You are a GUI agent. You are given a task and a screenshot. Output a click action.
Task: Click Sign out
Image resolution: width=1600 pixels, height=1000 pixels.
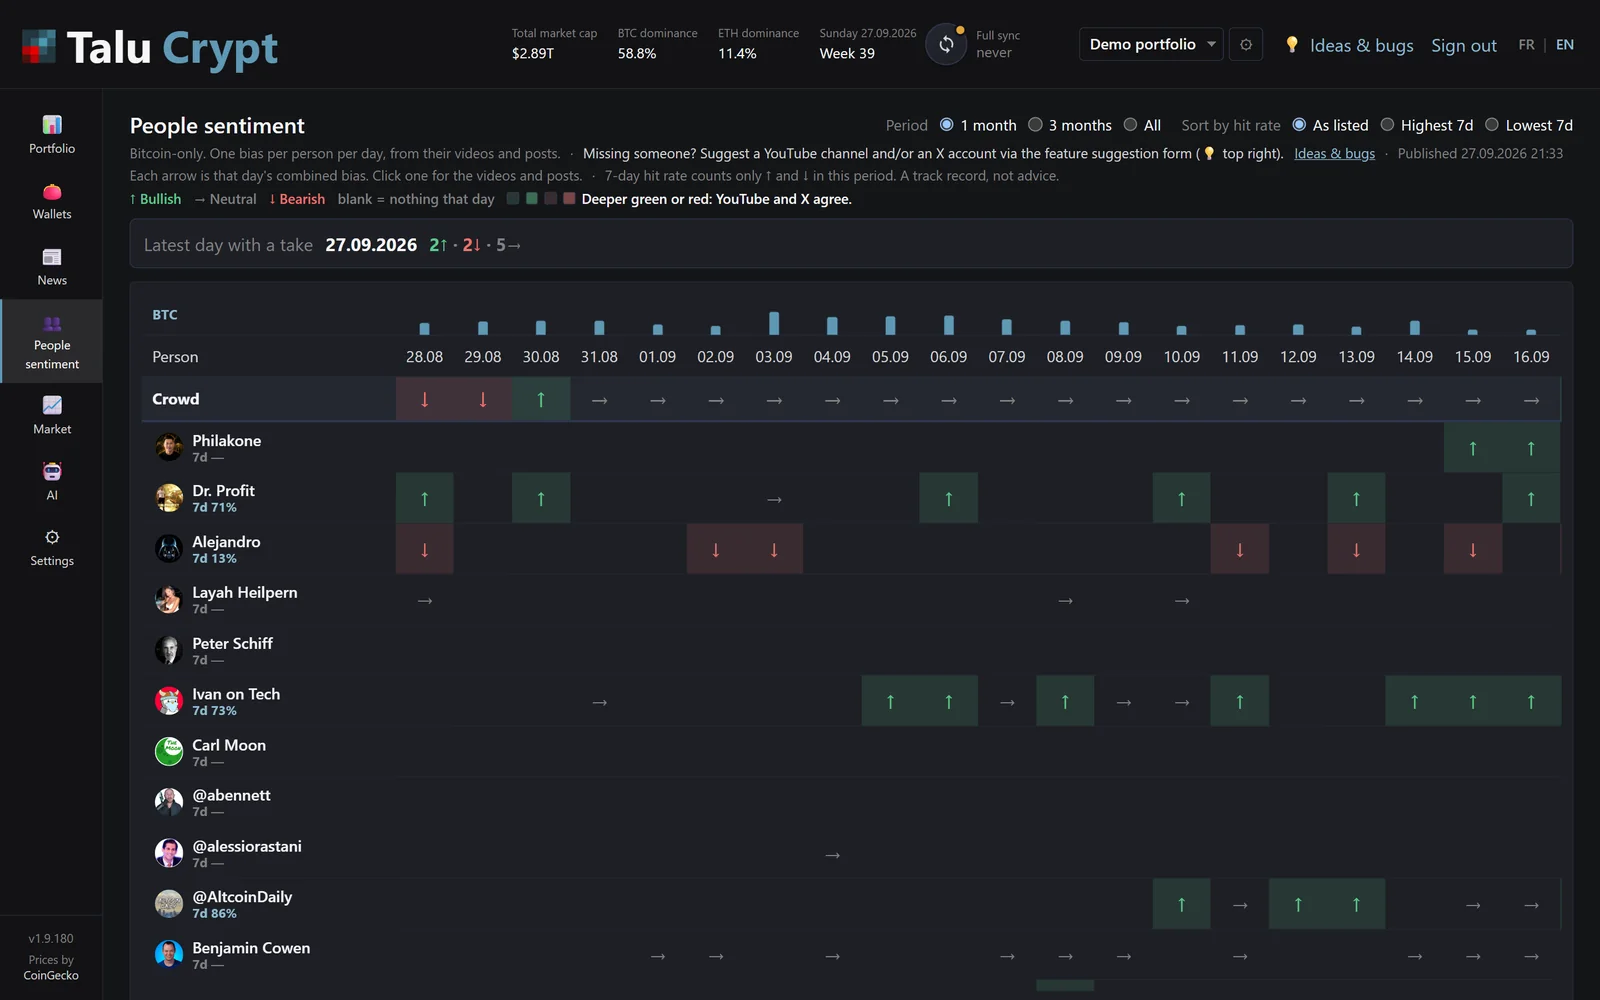pos(1463,45)
